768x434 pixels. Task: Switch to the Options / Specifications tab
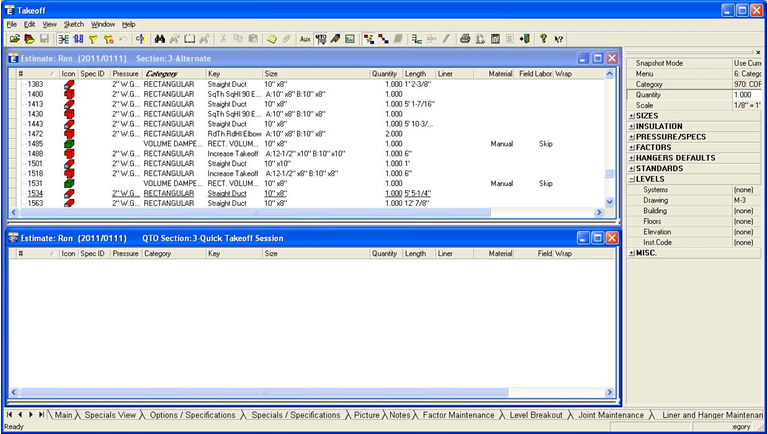[x=192, y=415]
